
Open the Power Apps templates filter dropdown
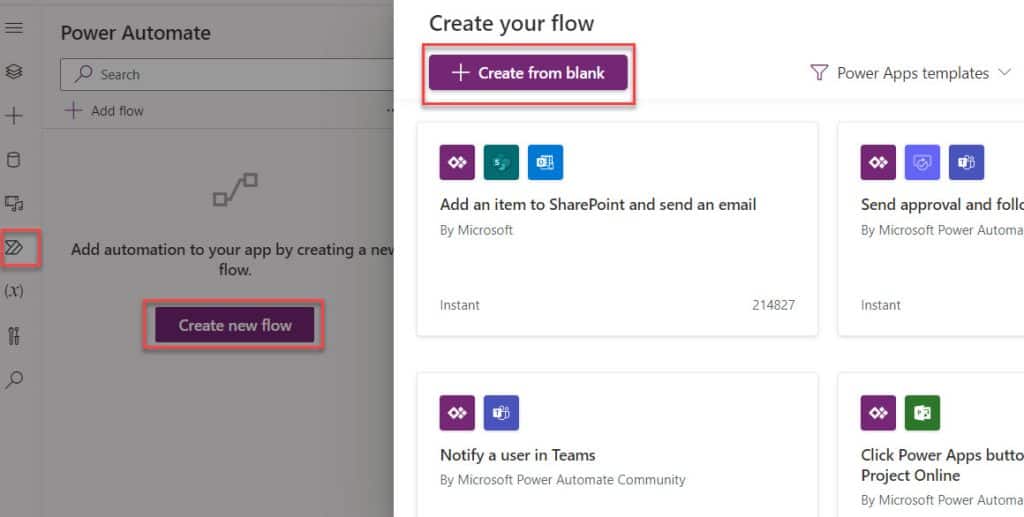point(910,73)
